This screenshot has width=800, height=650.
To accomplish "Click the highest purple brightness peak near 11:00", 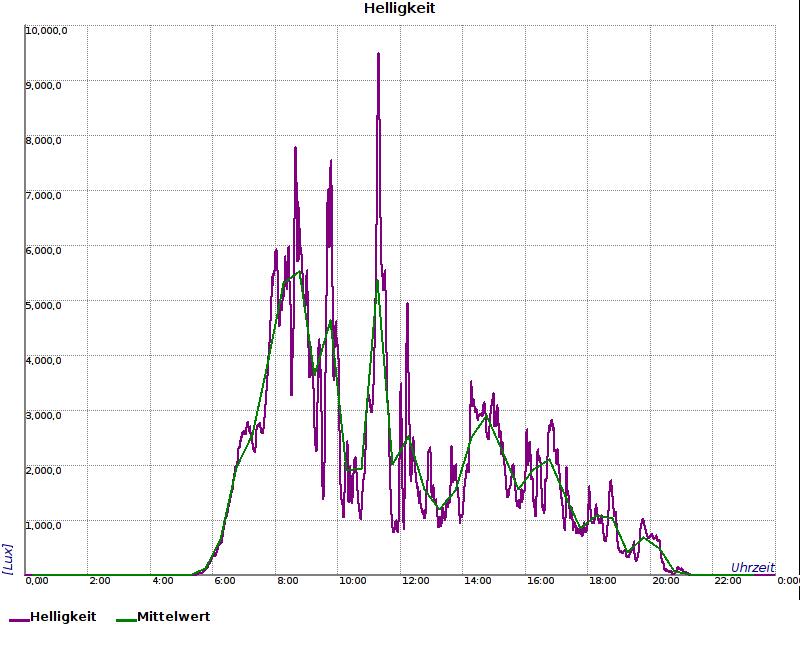I will click(x=378, y=54).
